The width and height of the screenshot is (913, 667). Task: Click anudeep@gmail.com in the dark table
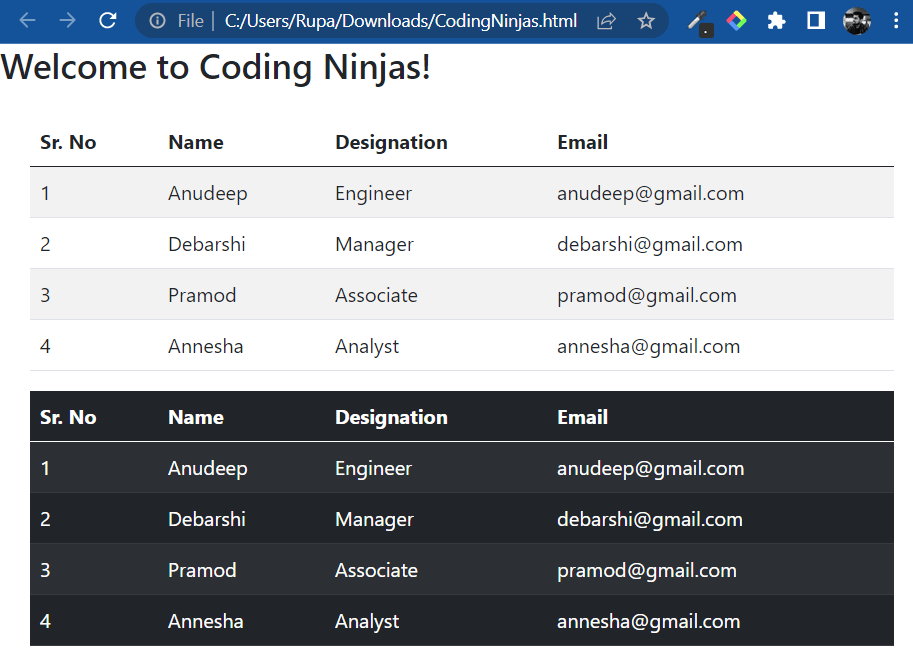click(649, 468)
